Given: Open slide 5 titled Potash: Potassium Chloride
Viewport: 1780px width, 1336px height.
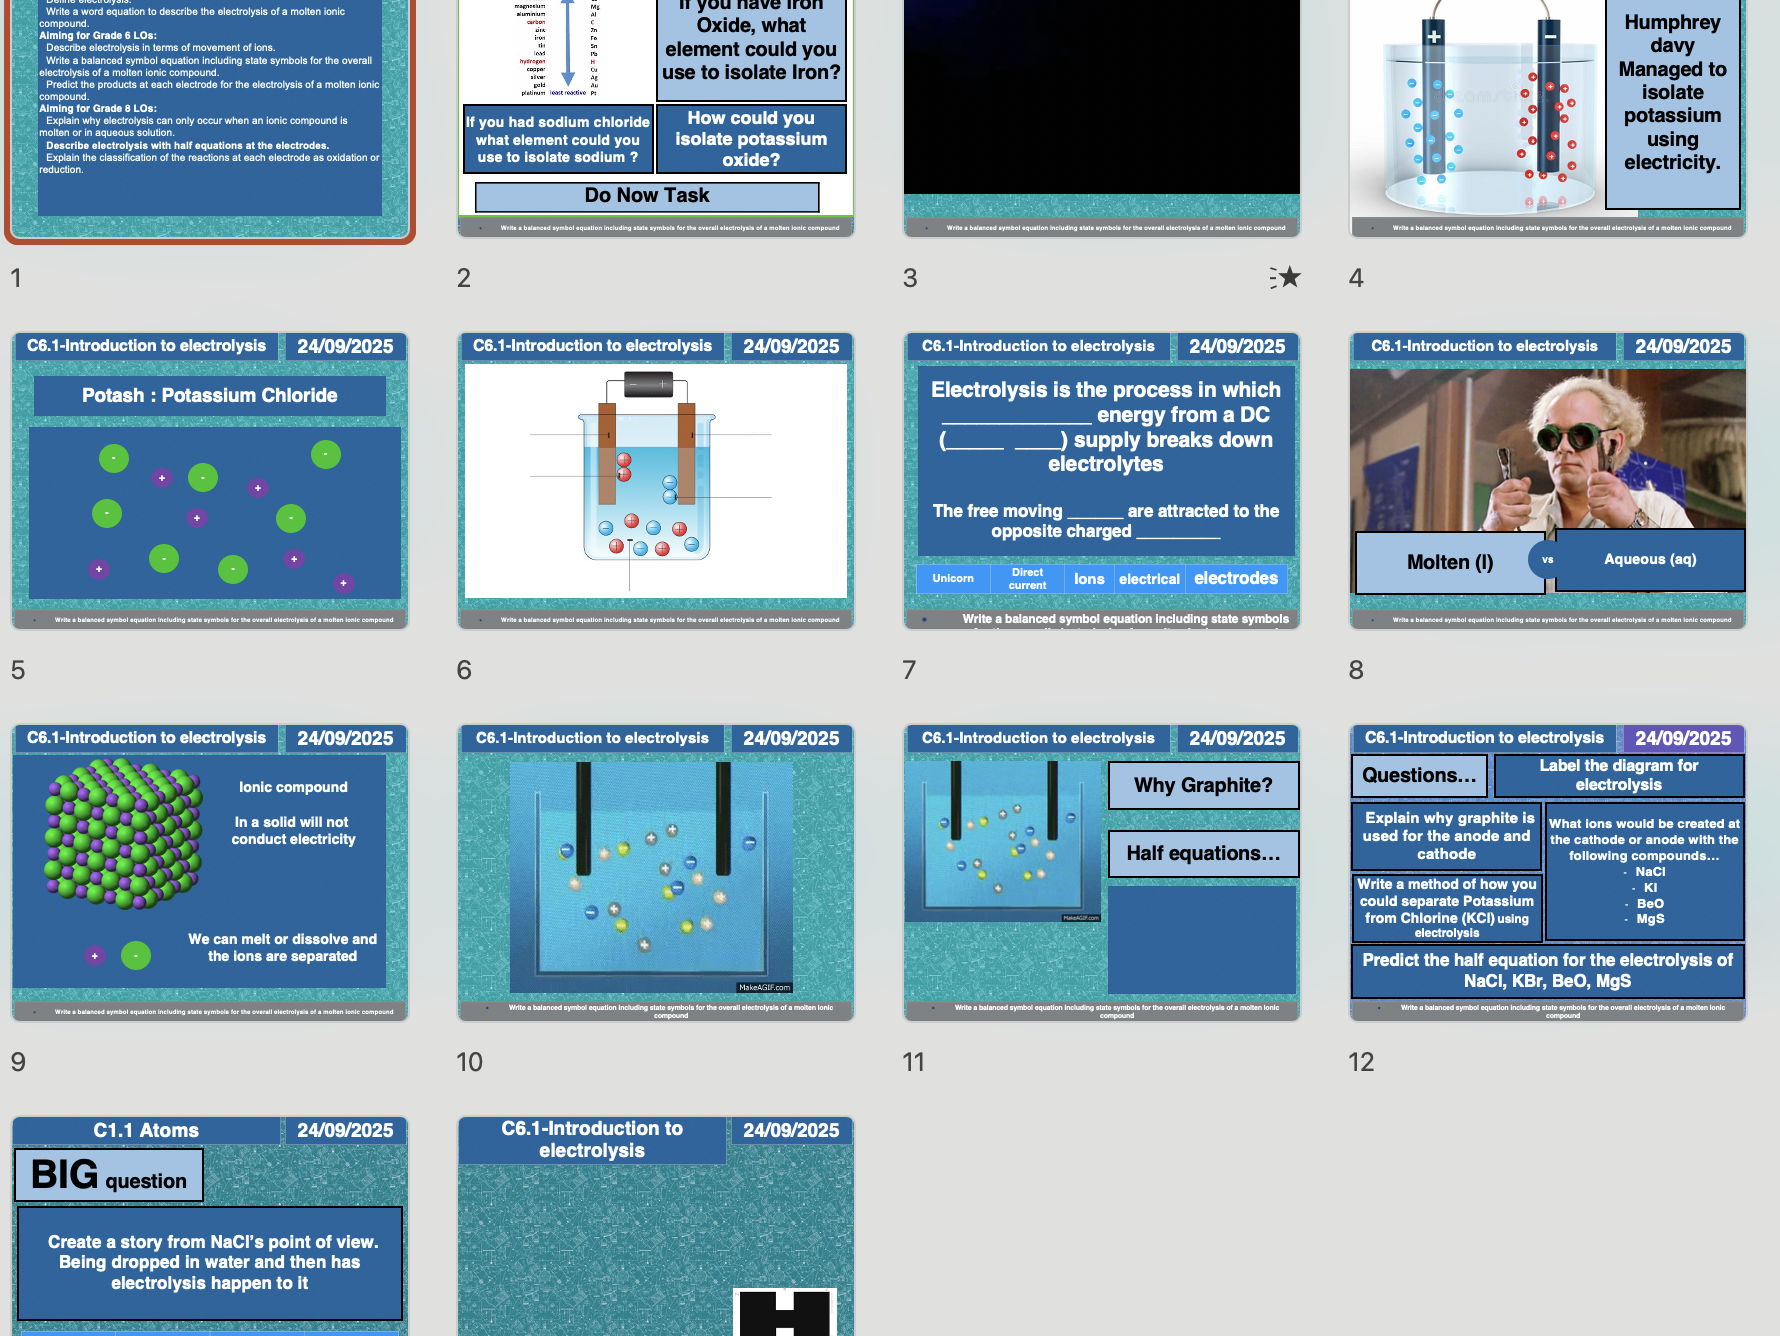Looking at the screenshot, I should click(210, 480).
